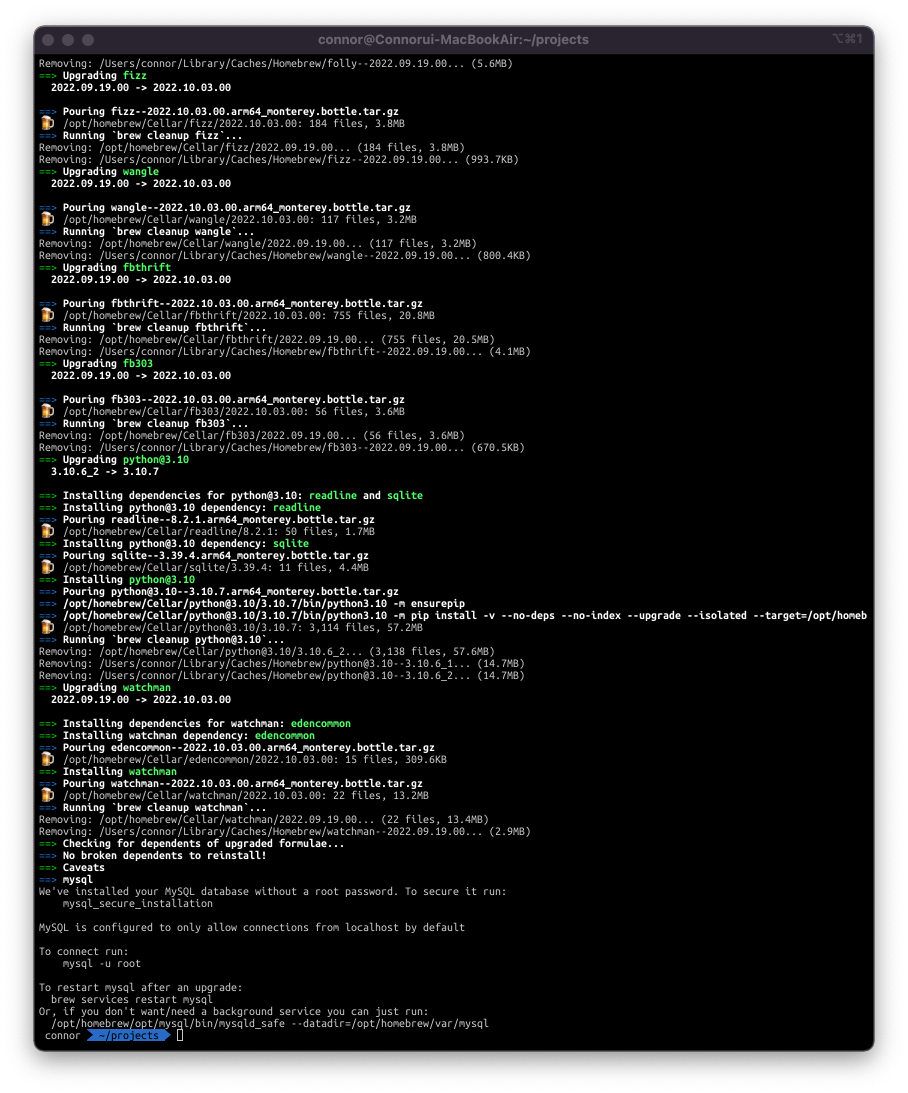The width and height of the screenshot is (908, 1093).
Task: Click the beer mug icon beside Cellar/sqlite line
Action: point(47,567)
